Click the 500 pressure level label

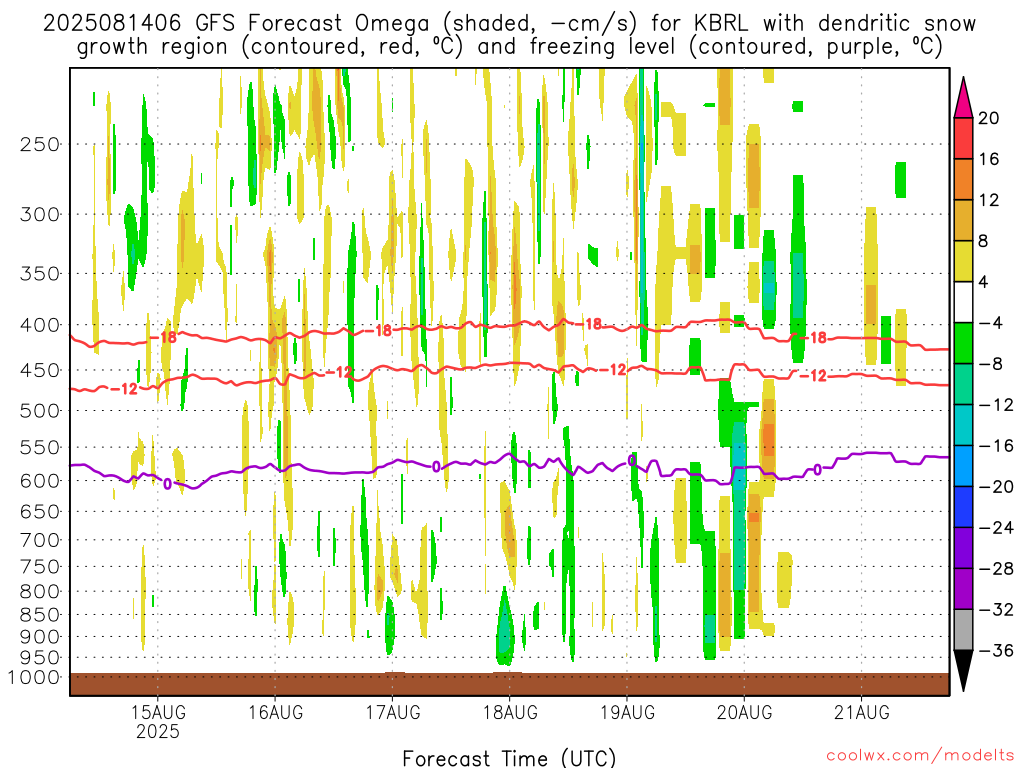coord(40,411)
